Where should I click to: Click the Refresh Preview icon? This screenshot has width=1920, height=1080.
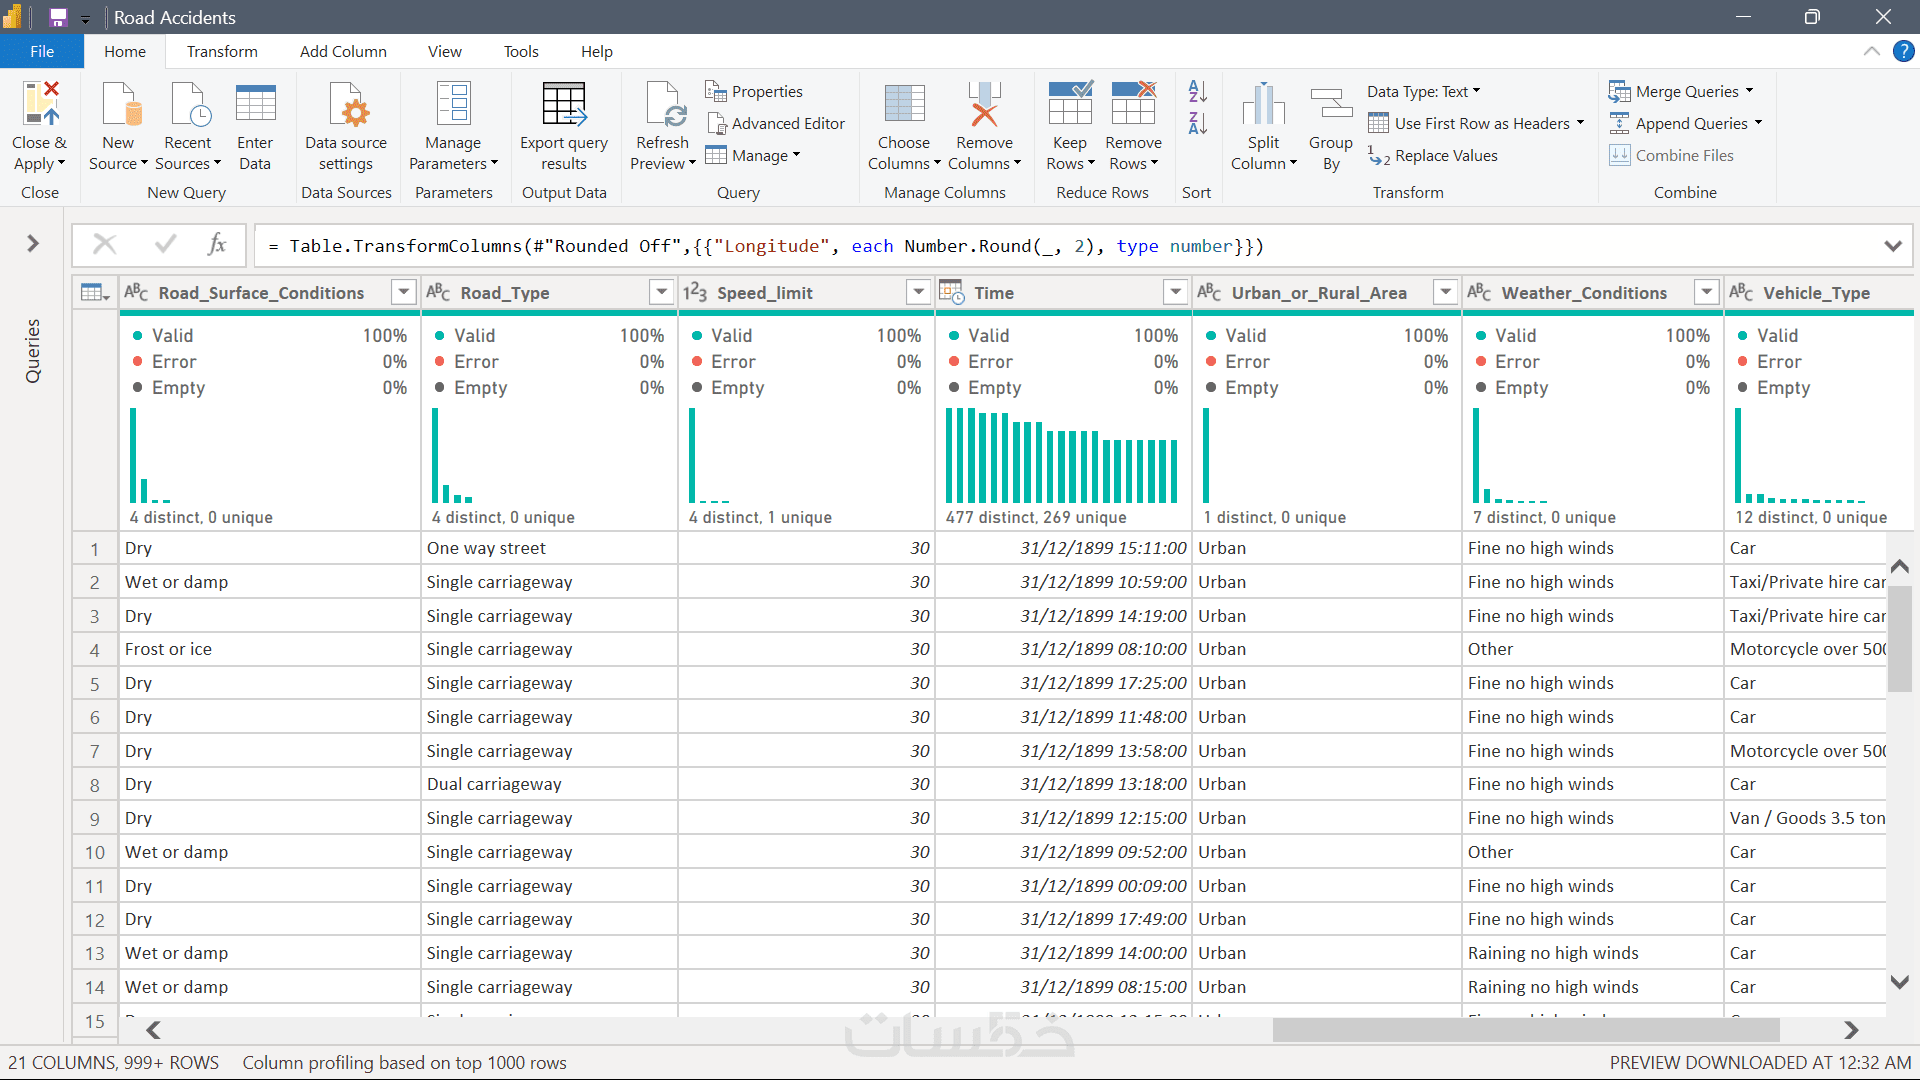(663, 104)
